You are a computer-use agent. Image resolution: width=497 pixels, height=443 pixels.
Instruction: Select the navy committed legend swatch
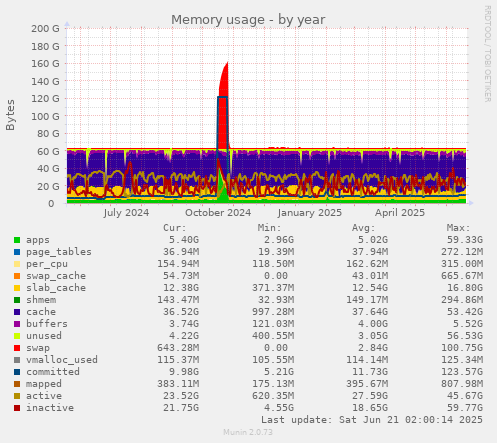click(x=17, y=372)
